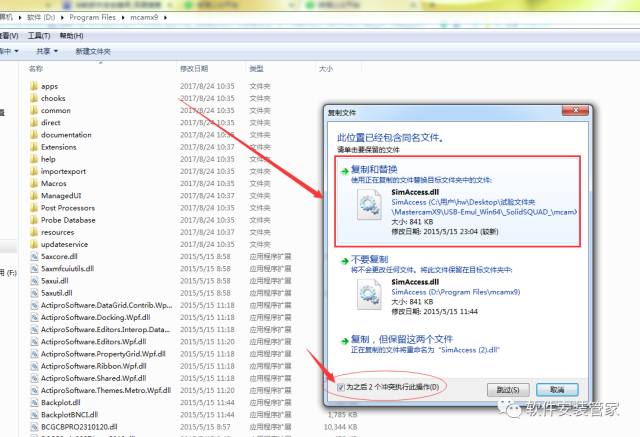The width and height of the screenshot is (640, 437).
Task: Open the Macros folder icon
Action: click(34, 184)
